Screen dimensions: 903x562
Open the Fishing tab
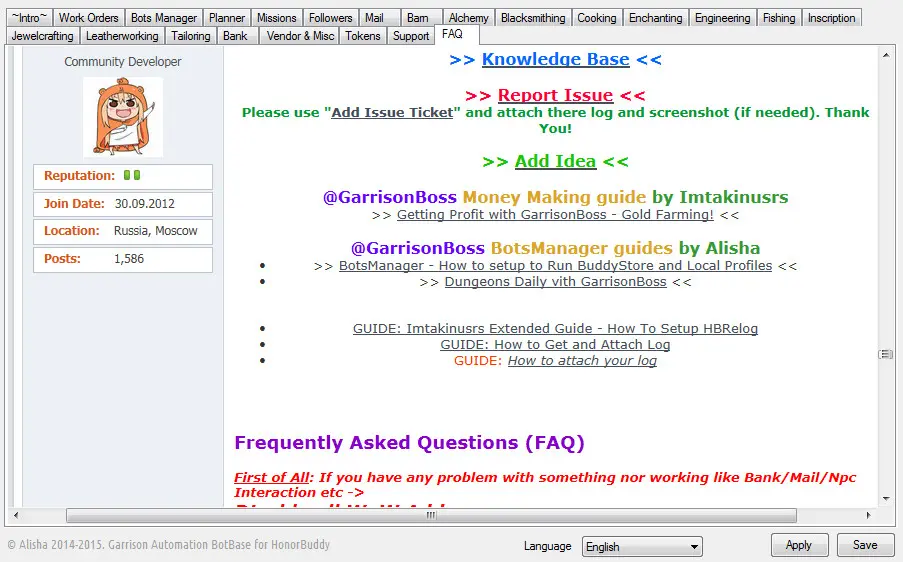[779, 18]
